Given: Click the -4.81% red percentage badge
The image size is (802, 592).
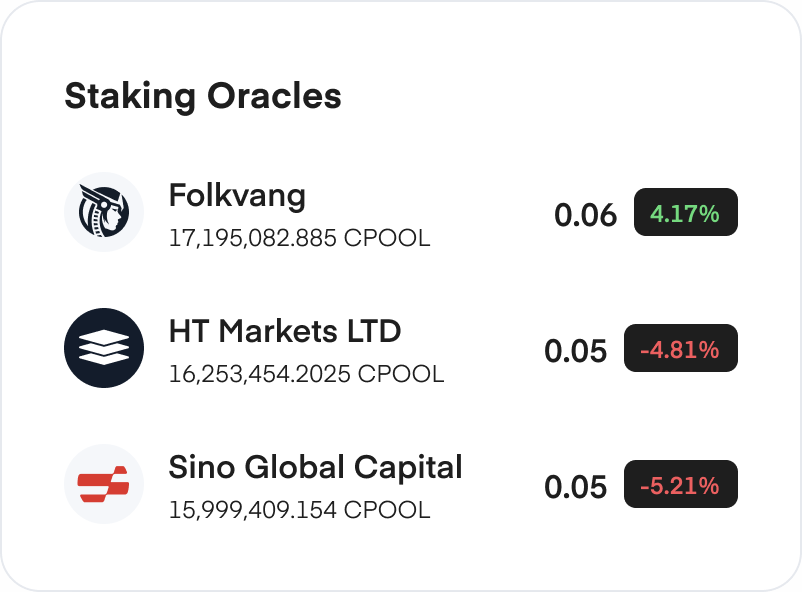Looking at the screenshot, I should click(681, 349).
